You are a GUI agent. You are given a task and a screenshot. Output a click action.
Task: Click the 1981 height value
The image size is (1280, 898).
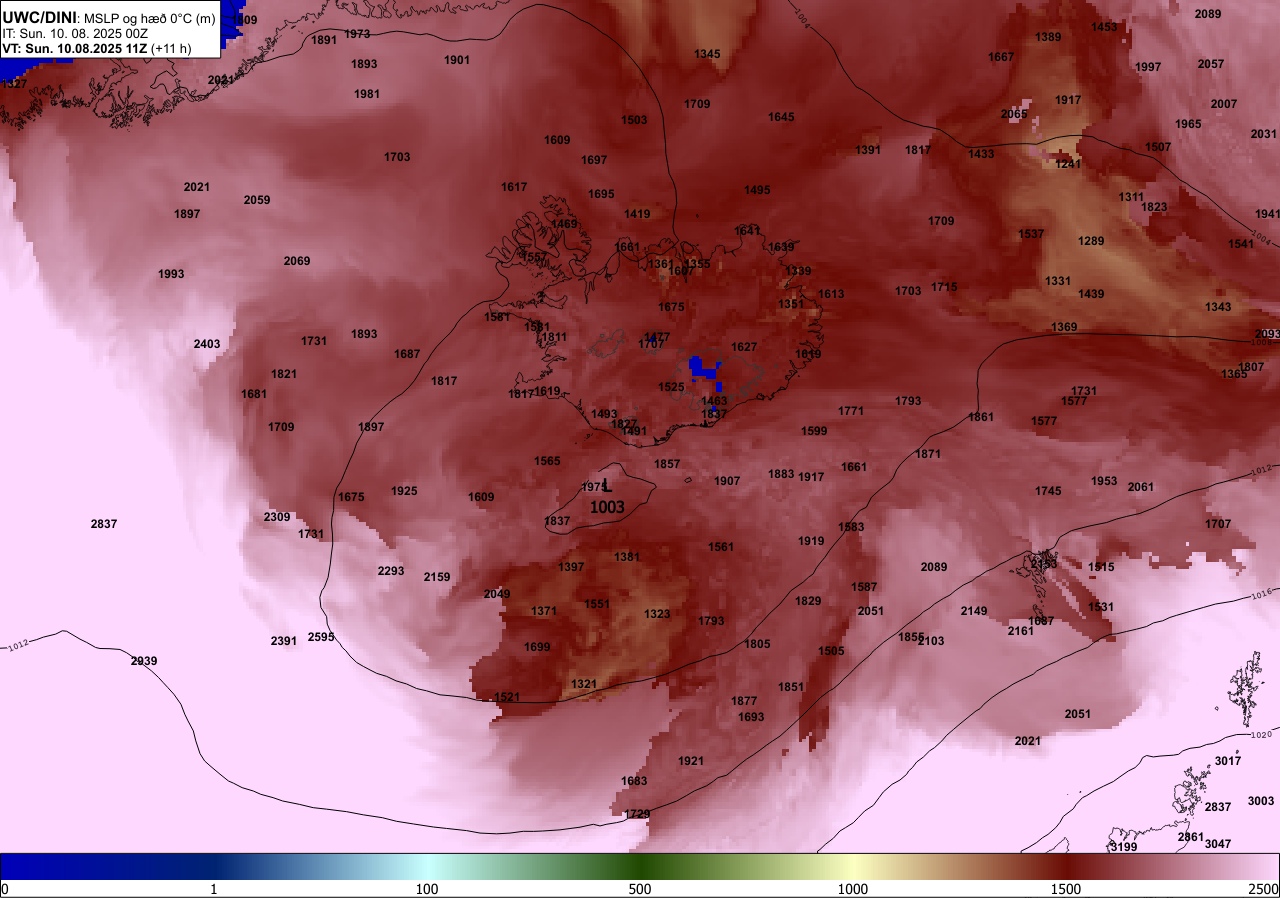(367, 94)
